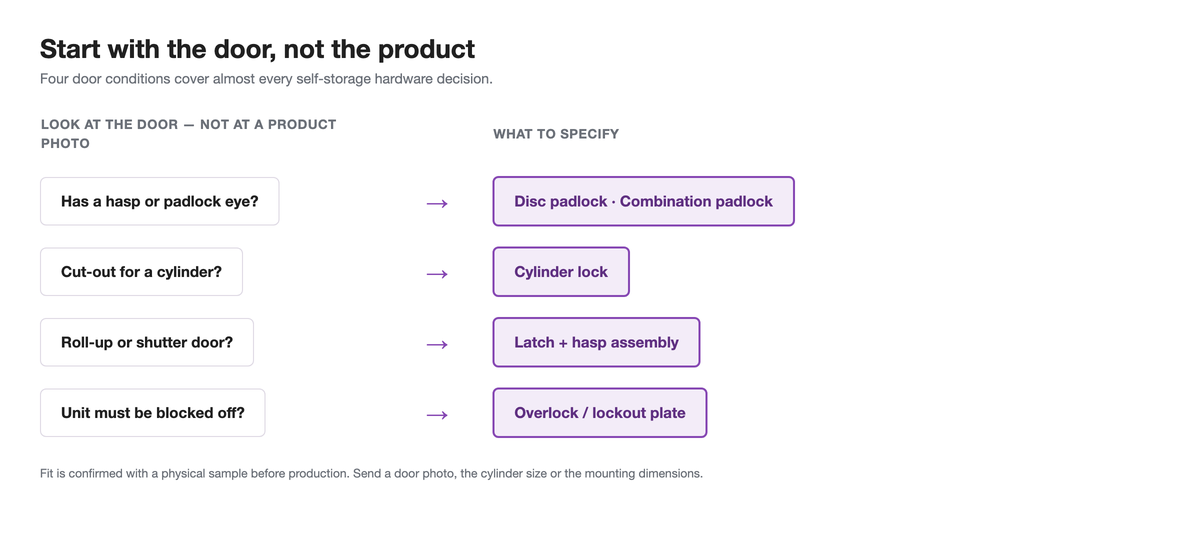Click the arrow next to Cylinder lock
Screen dimensions: 1200x540
coord(437,274)
